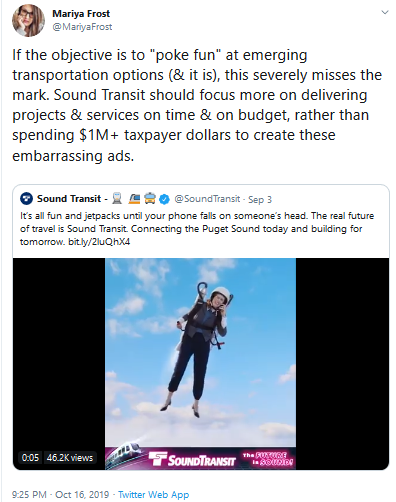Open the Twitter Web App source link
The height and width of the screenshot is (502, 396).
pos(153,494)
